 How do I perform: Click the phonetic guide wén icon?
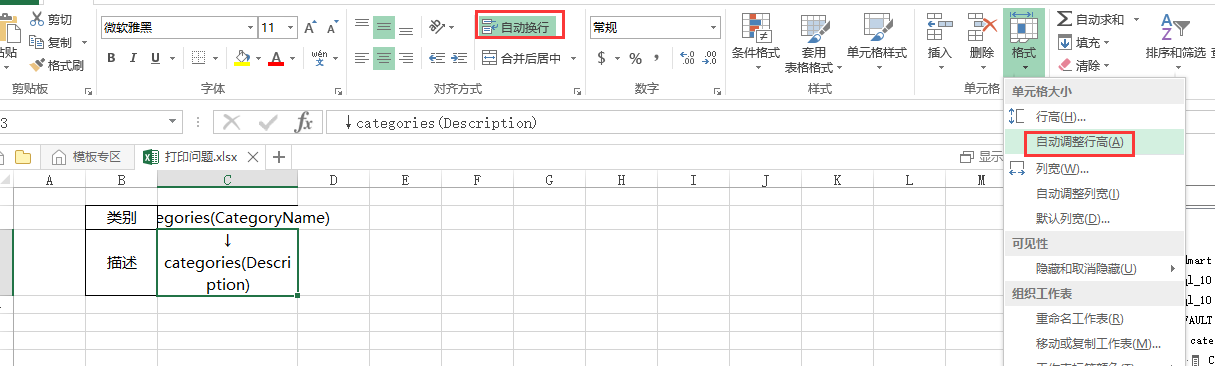[319, 58]
